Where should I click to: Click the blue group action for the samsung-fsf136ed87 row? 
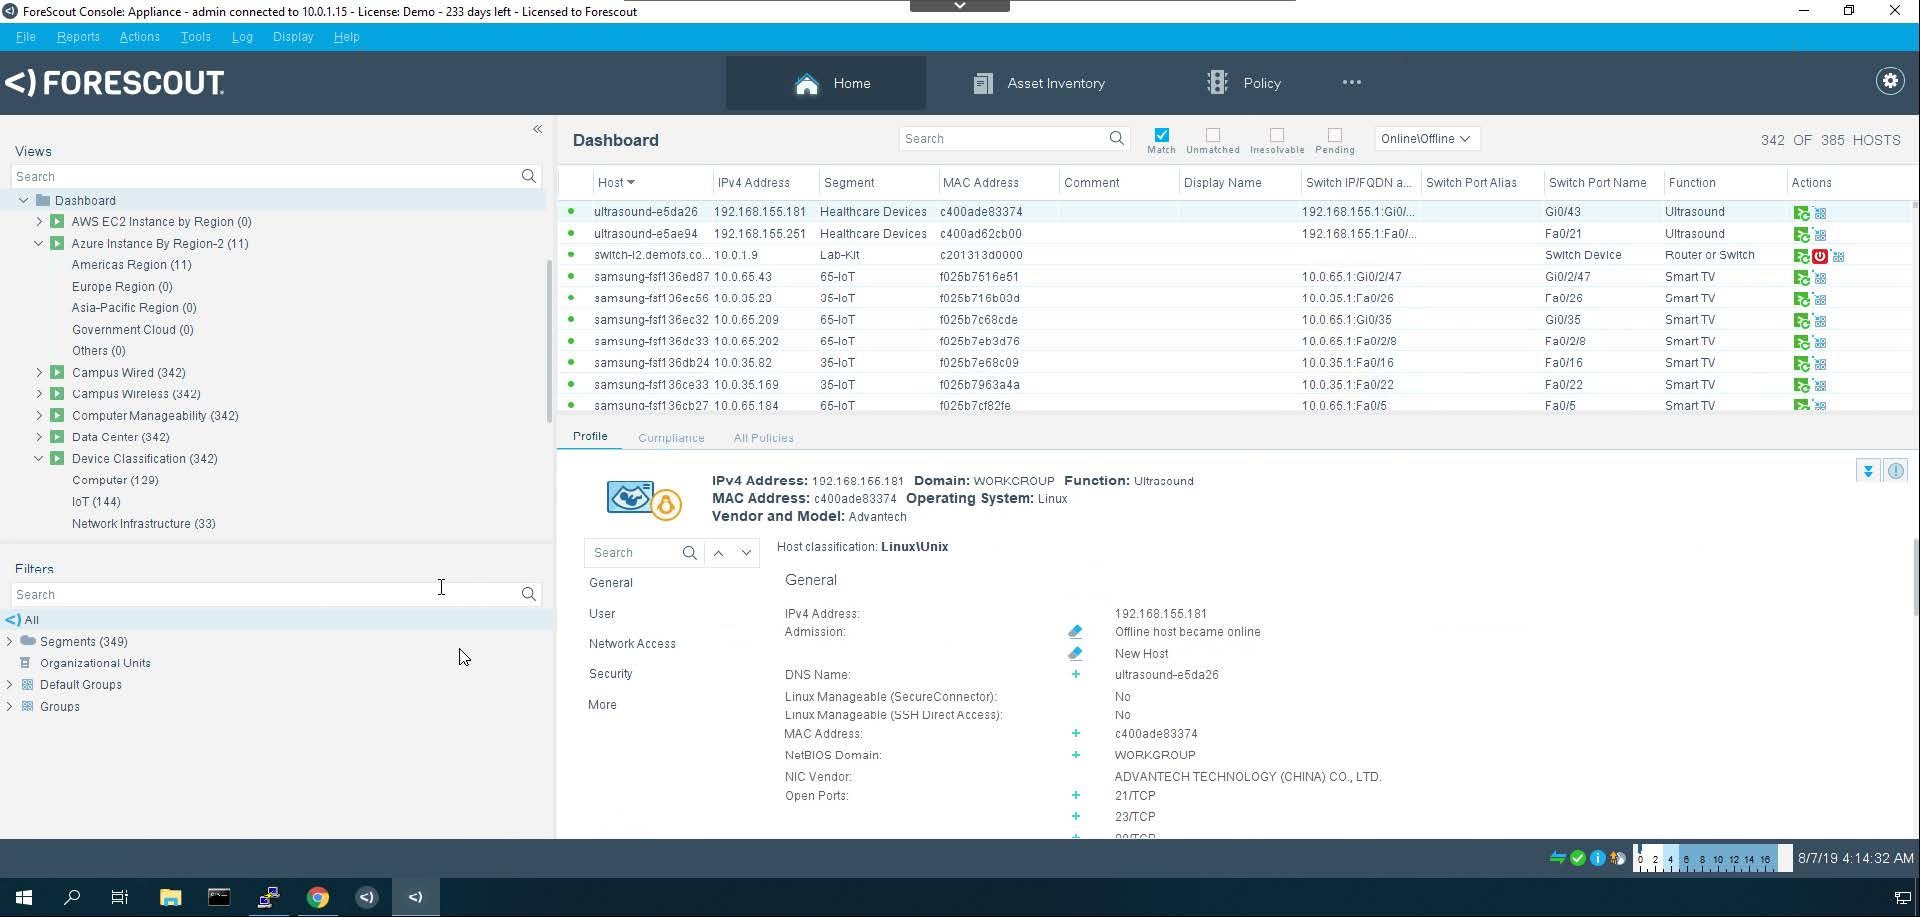(1820, 278)
